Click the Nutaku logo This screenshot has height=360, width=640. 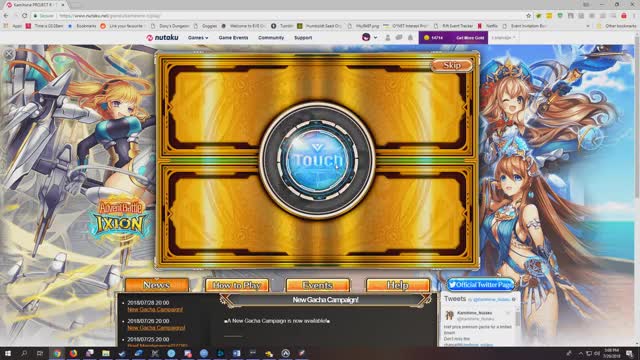coord(162,38)
